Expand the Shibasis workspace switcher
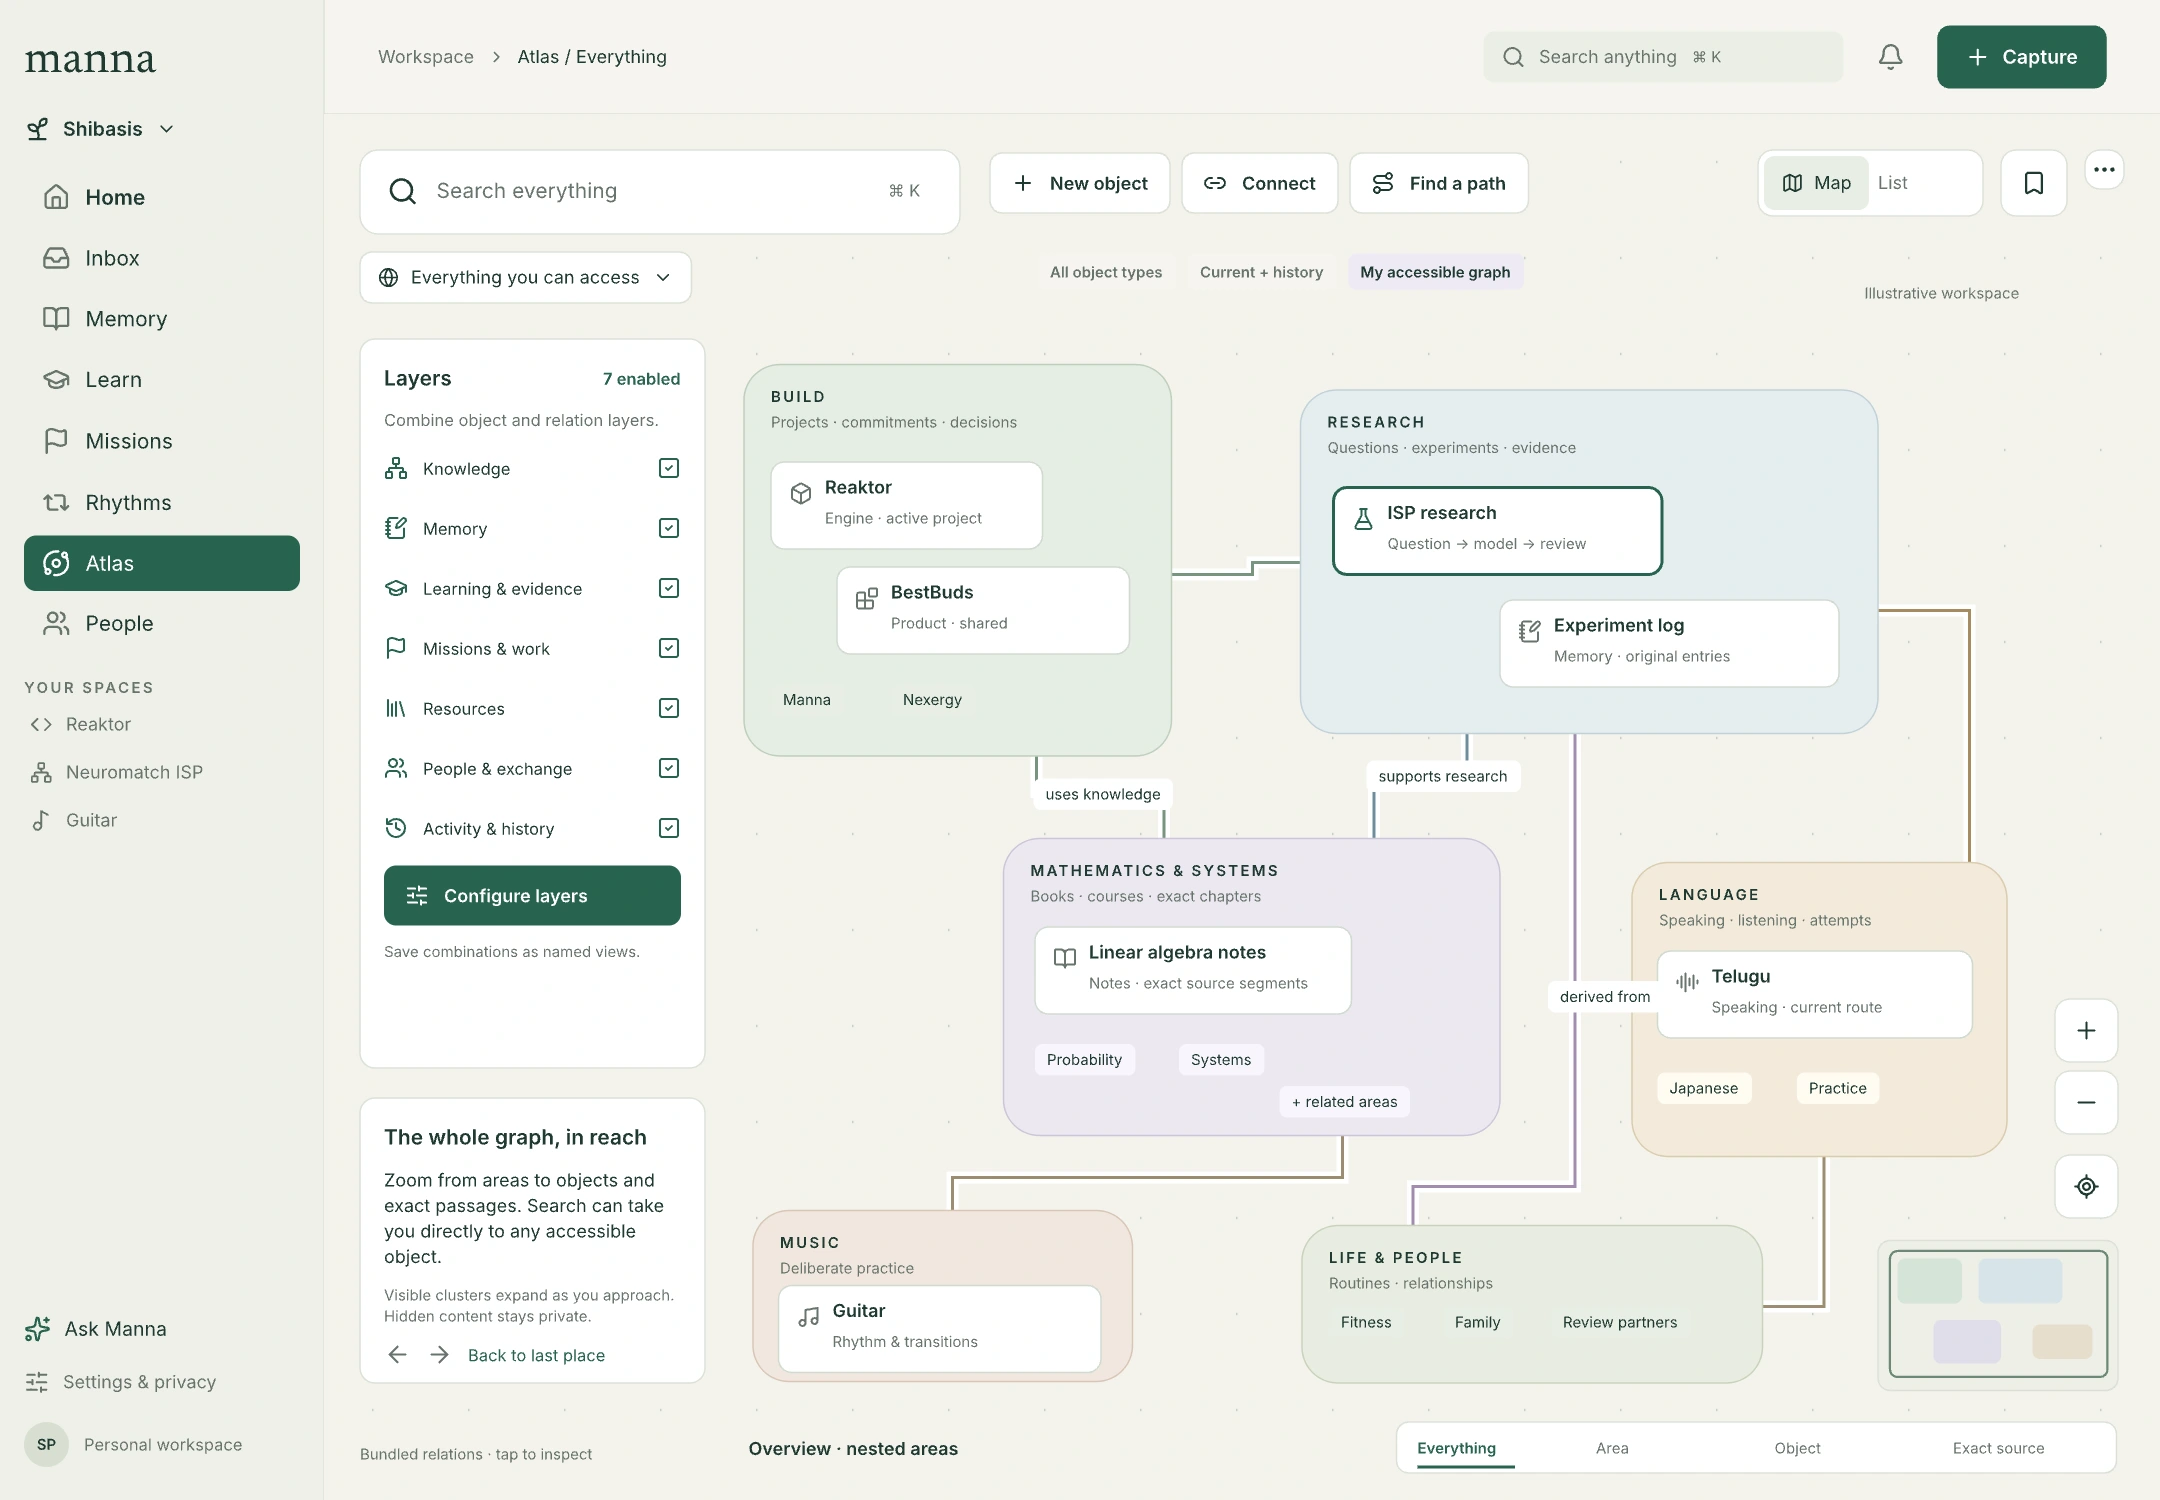The width and height of the screenshot is (2160, 1500). pos(101,129)
